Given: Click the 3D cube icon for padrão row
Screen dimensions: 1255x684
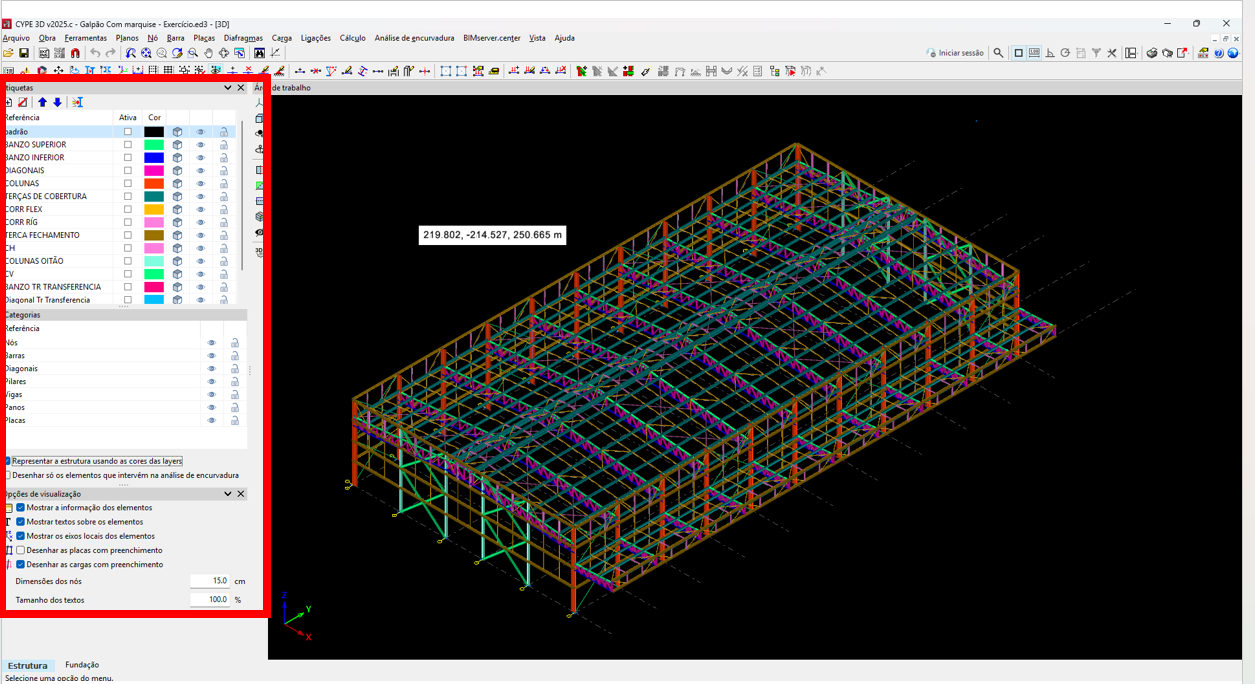Looking at the screenshot, I should [x=177, y=132].
